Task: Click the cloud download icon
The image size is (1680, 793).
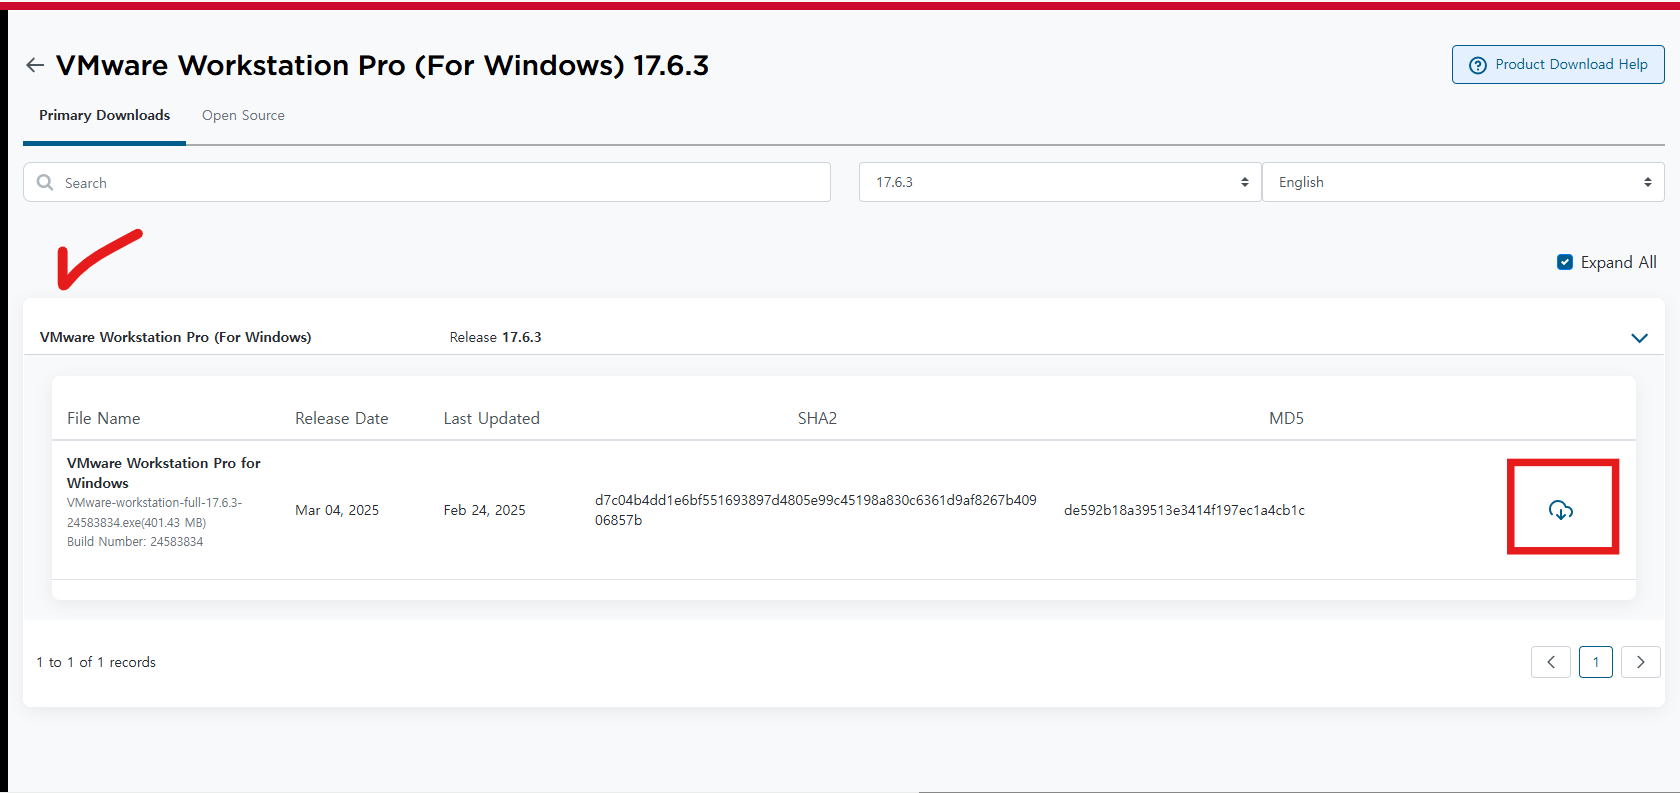Action: (1560, 510)
